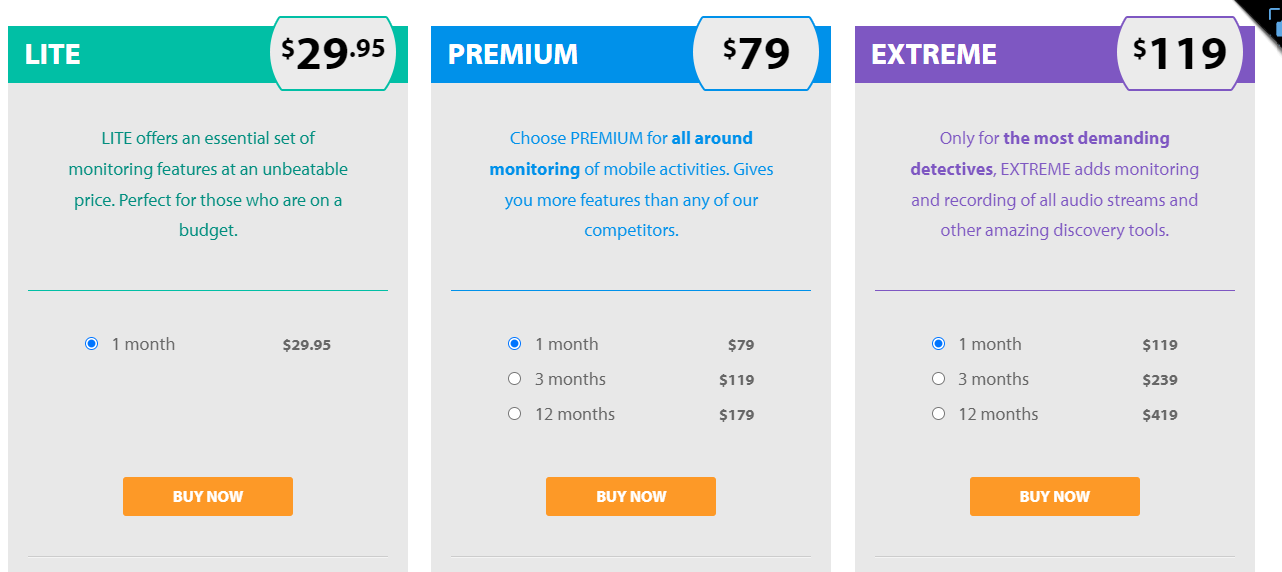The height and width of the screenshot is (572, 1282).
Task: Click the PREMIUM plan header title
Action: [513, 54]
